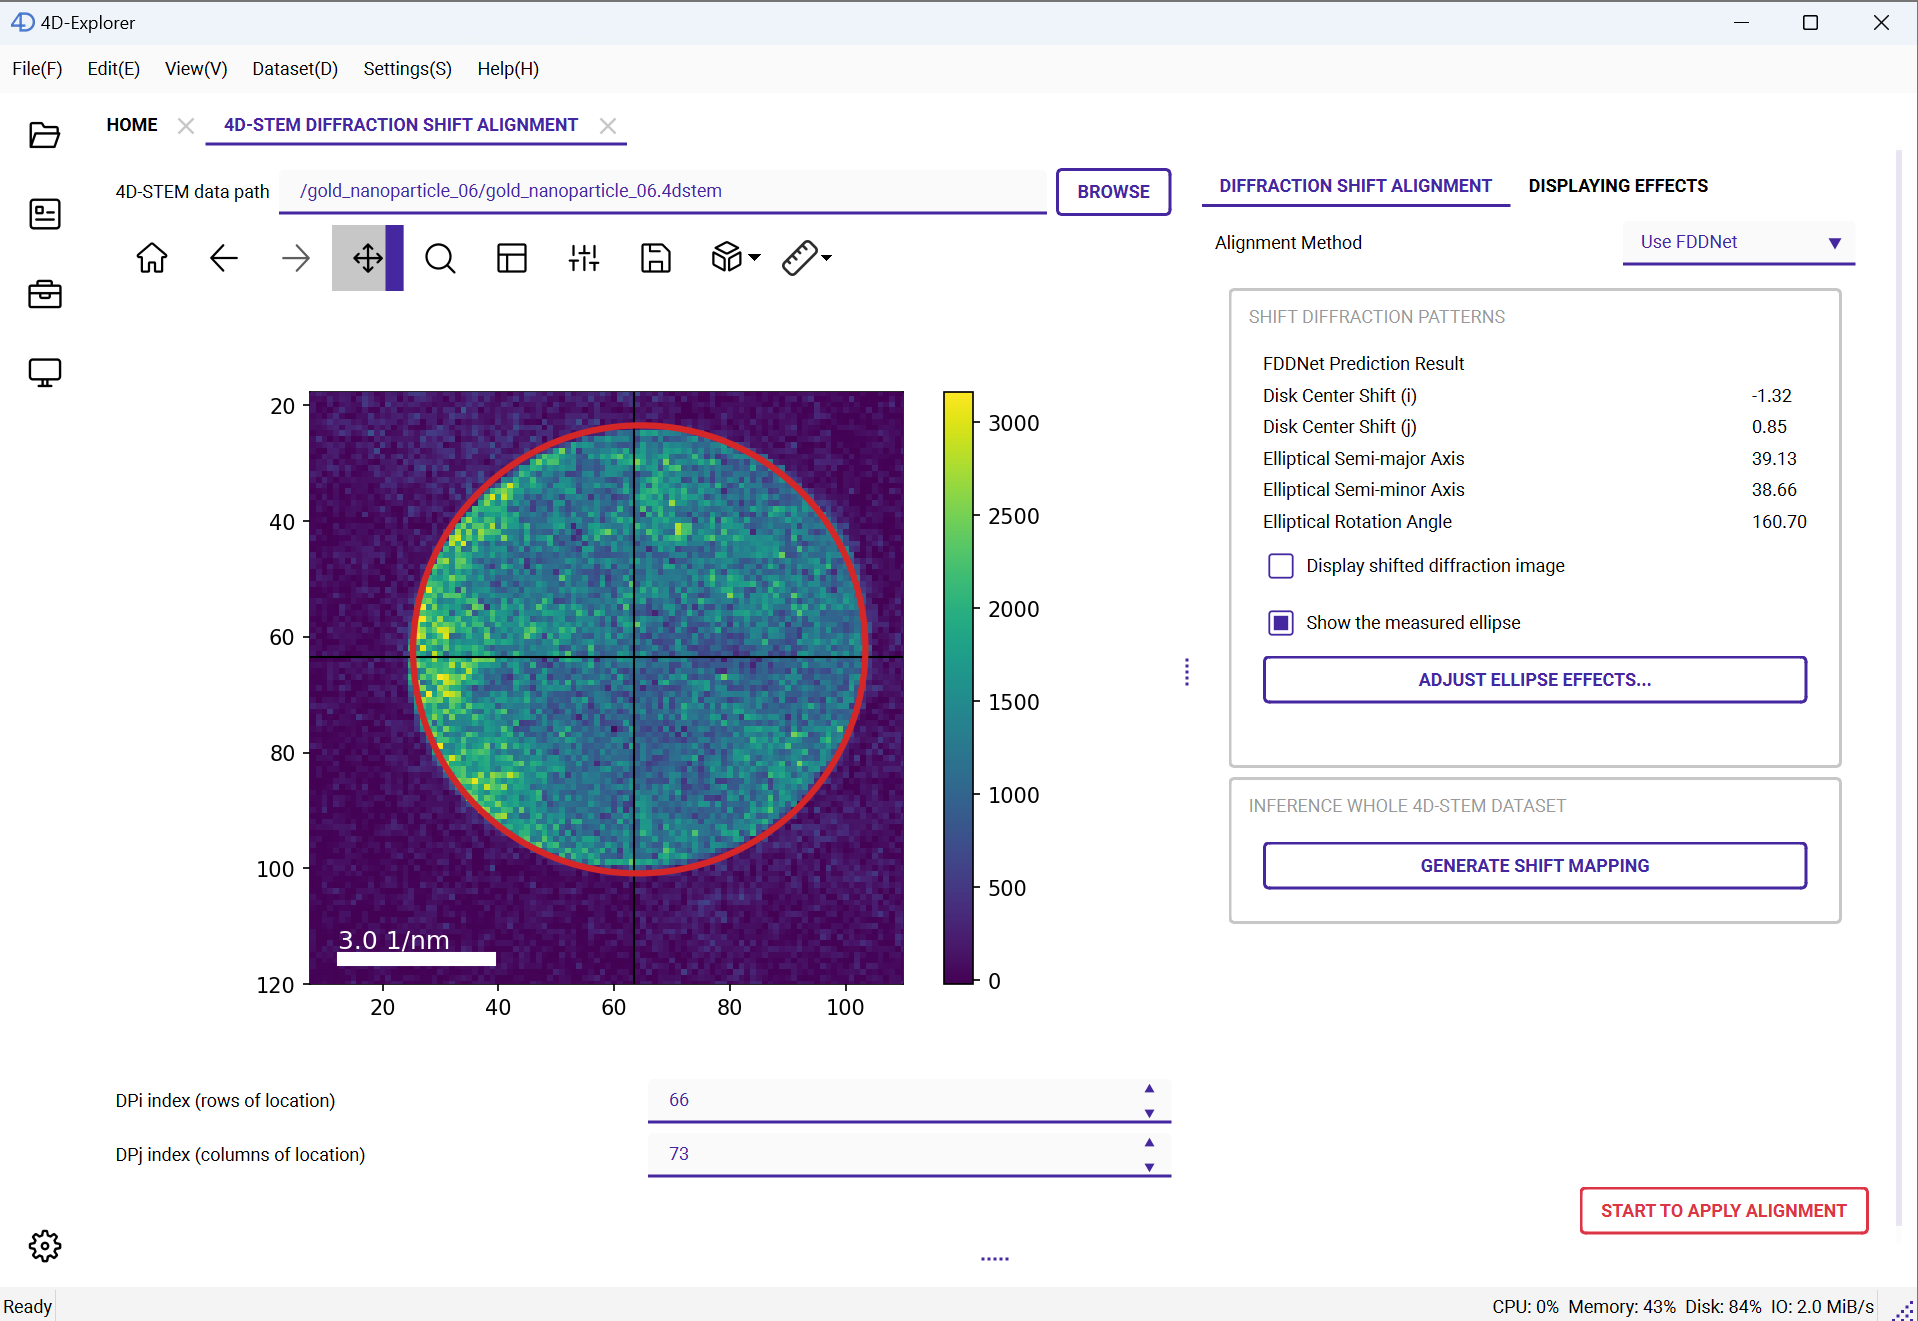Screen dimensions: 1918x1321
Task: Click Generate Shift Mapping button
Action: (x=1534, y=866)
